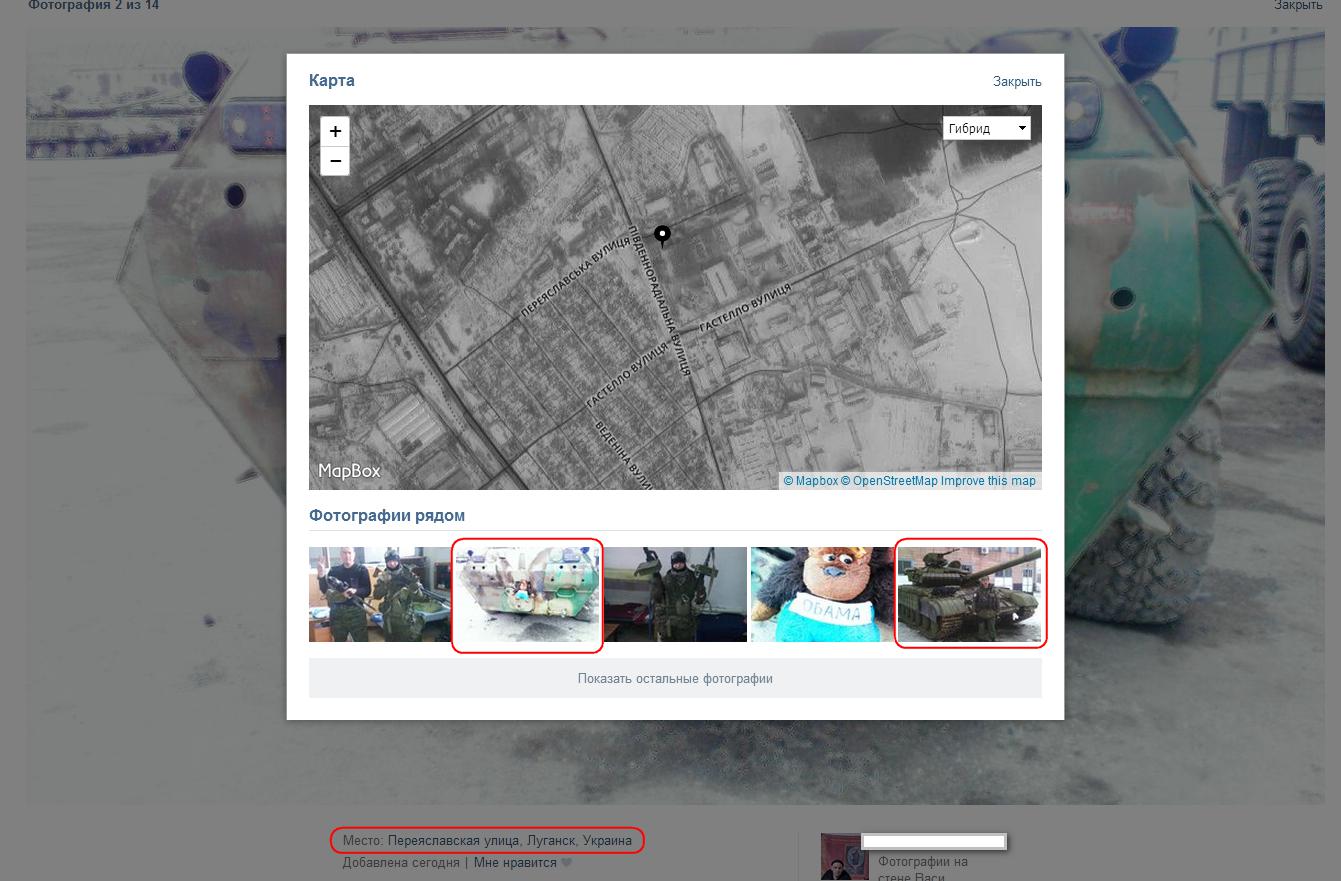Screen dimensions: 1341x881
Task: Open the © Mapbox attribution link
Action: pyautogui.click(x=810, y=481)
